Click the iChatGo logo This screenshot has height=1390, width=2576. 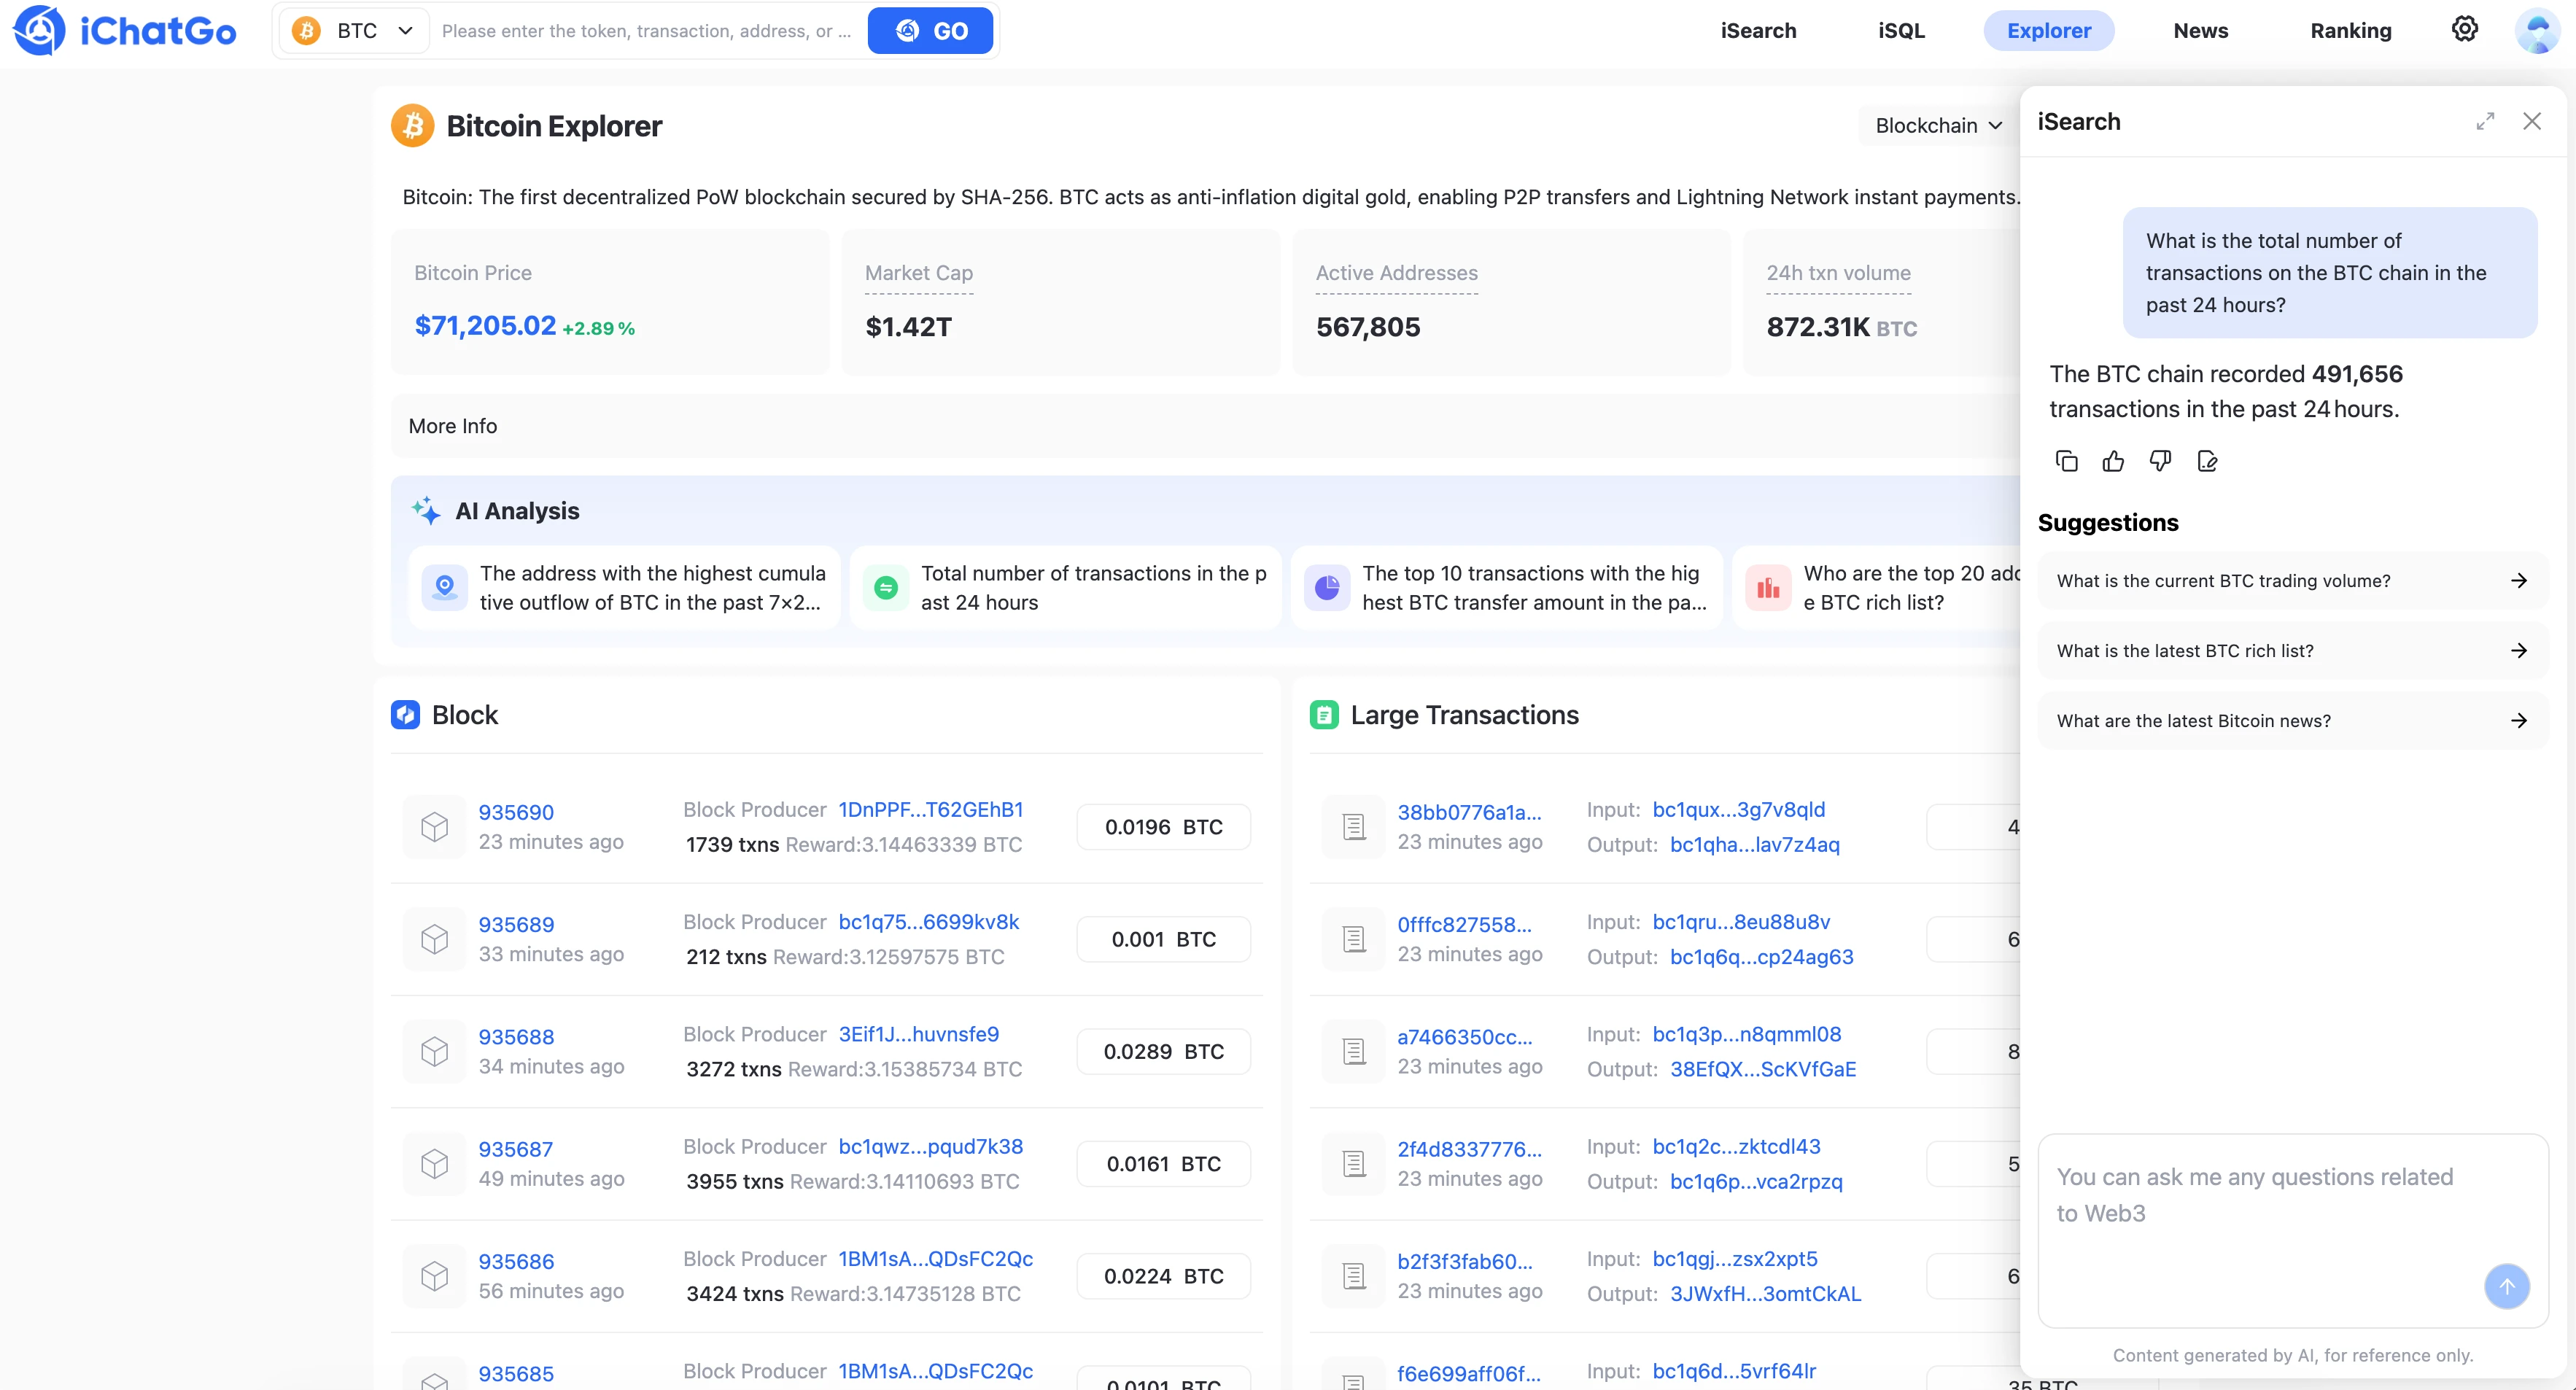coord(125,31)
